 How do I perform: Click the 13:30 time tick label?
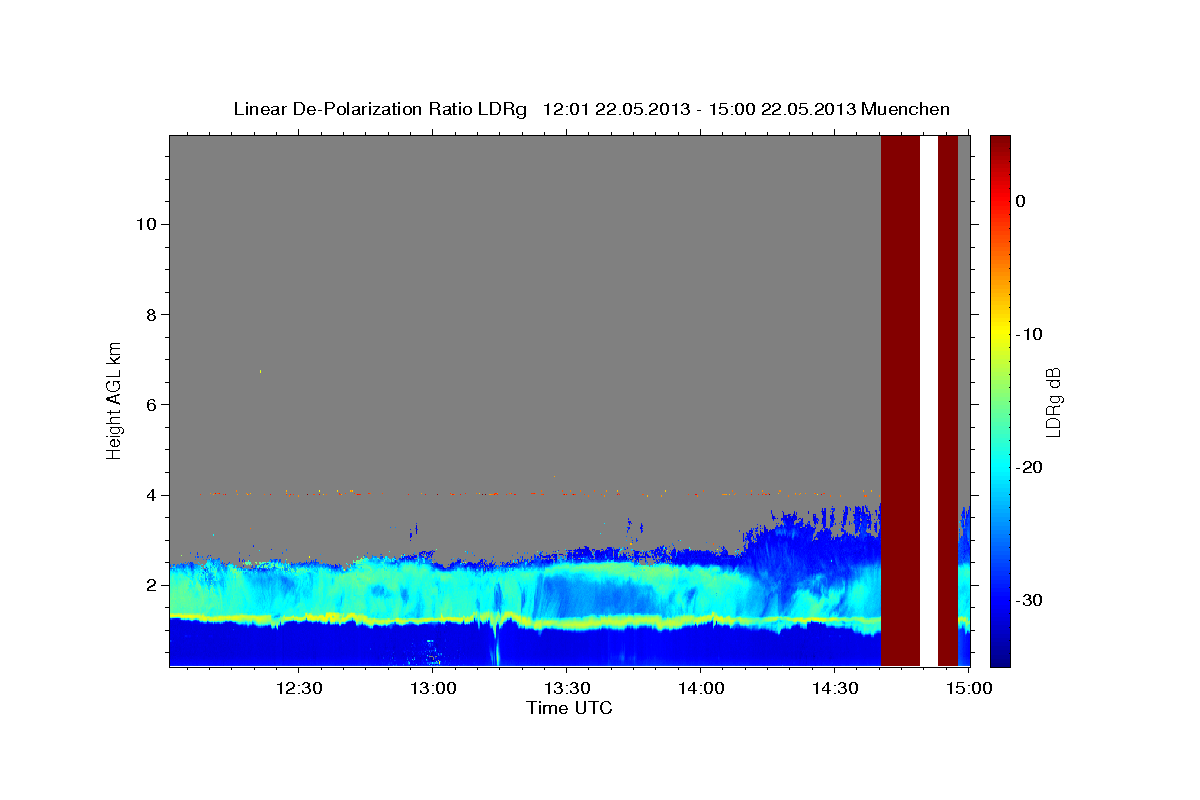tap(566, 688)
